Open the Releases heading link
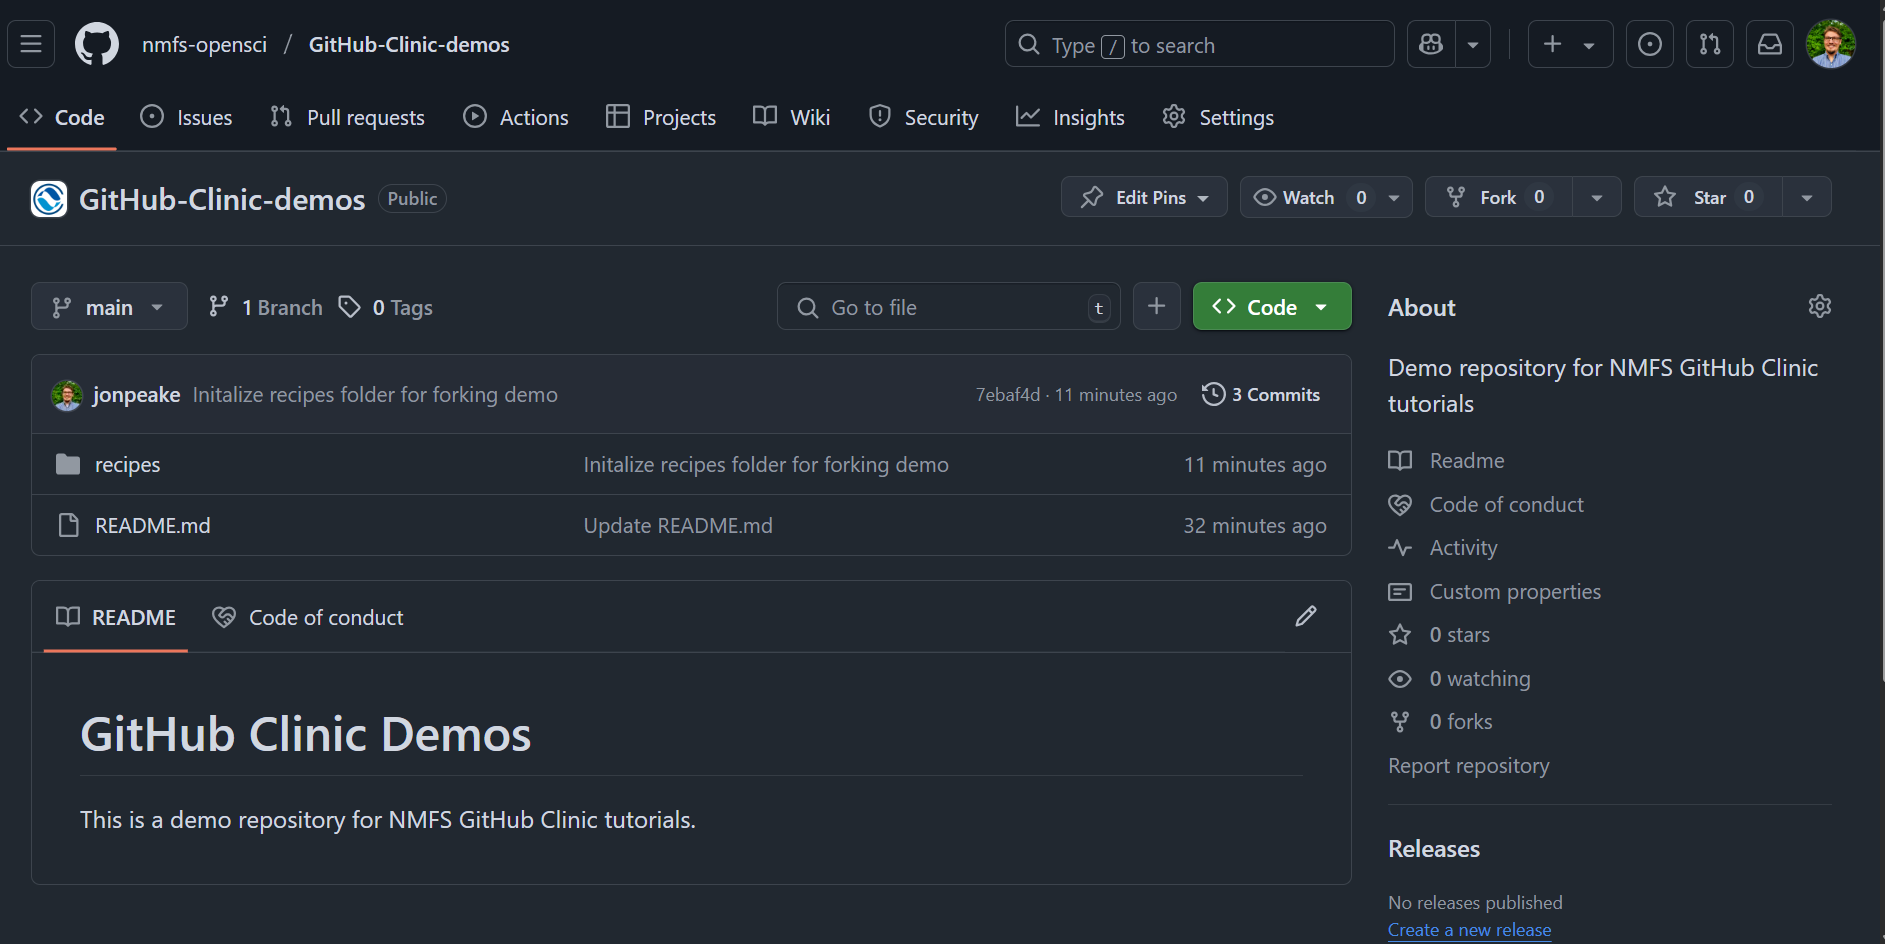1885x944 pixels. click(x=1434, y=849)
